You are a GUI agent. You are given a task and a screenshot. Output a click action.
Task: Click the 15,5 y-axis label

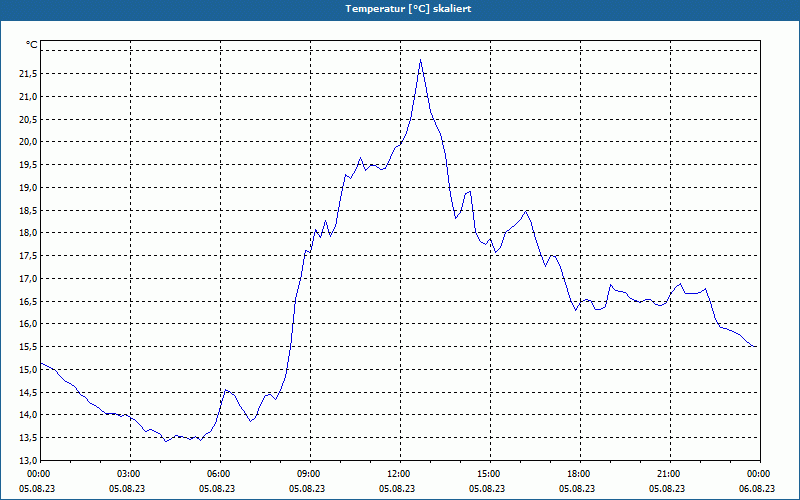pos(28,347)
